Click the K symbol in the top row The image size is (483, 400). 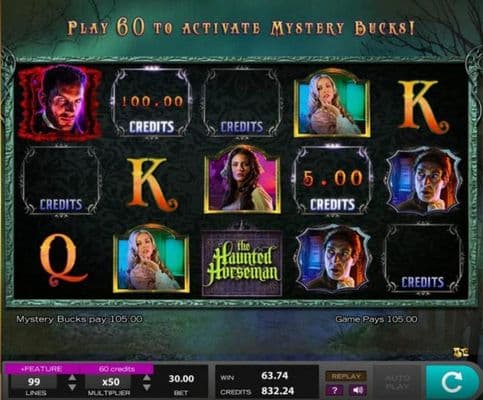[423, 105]
